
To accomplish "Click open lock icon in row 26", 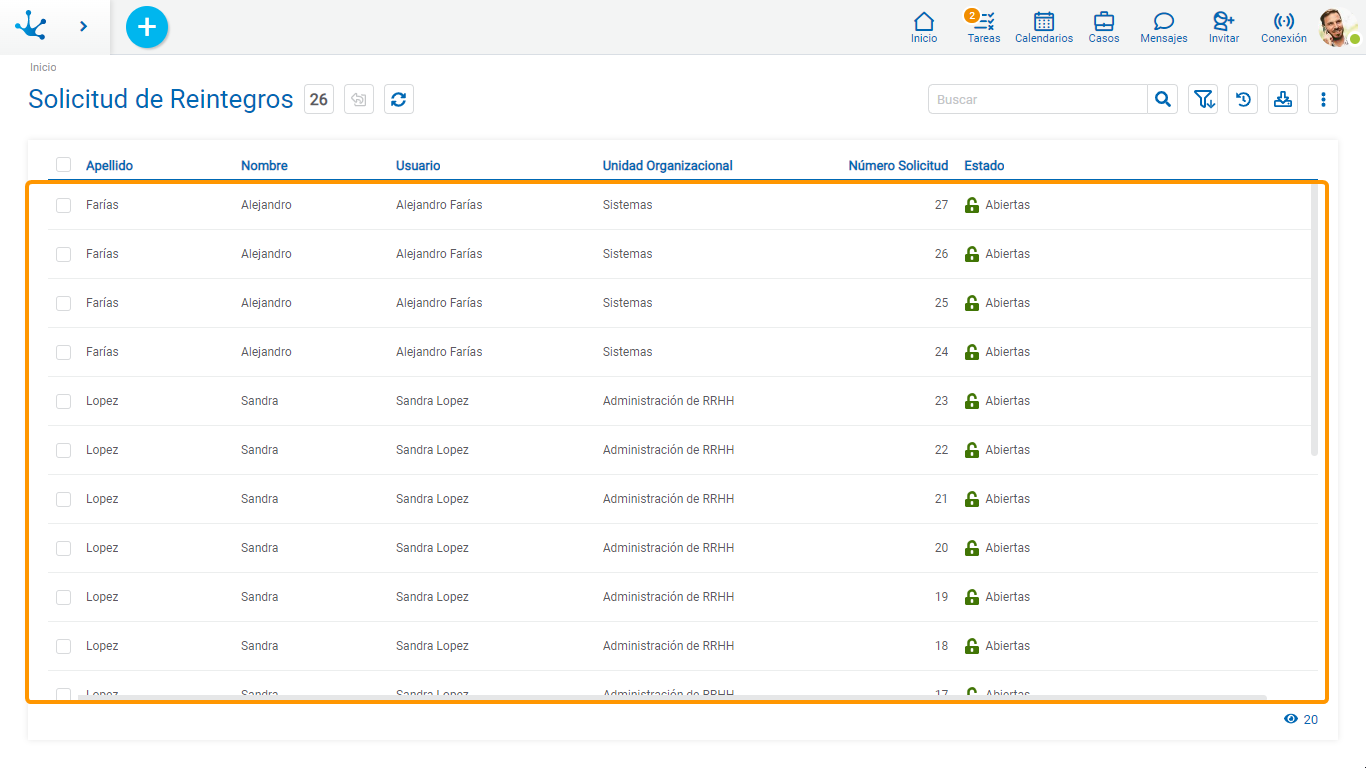I will pyautogui.click(x=971, y=254).
